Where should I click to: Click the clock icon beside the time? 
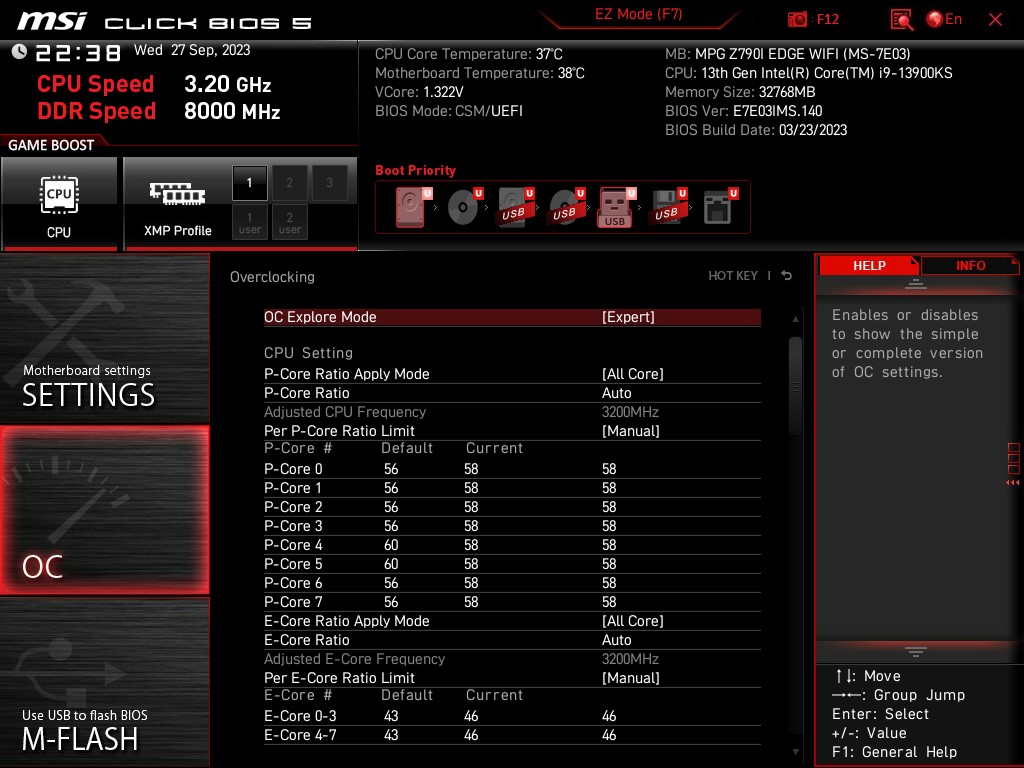[x=20, y=51]
